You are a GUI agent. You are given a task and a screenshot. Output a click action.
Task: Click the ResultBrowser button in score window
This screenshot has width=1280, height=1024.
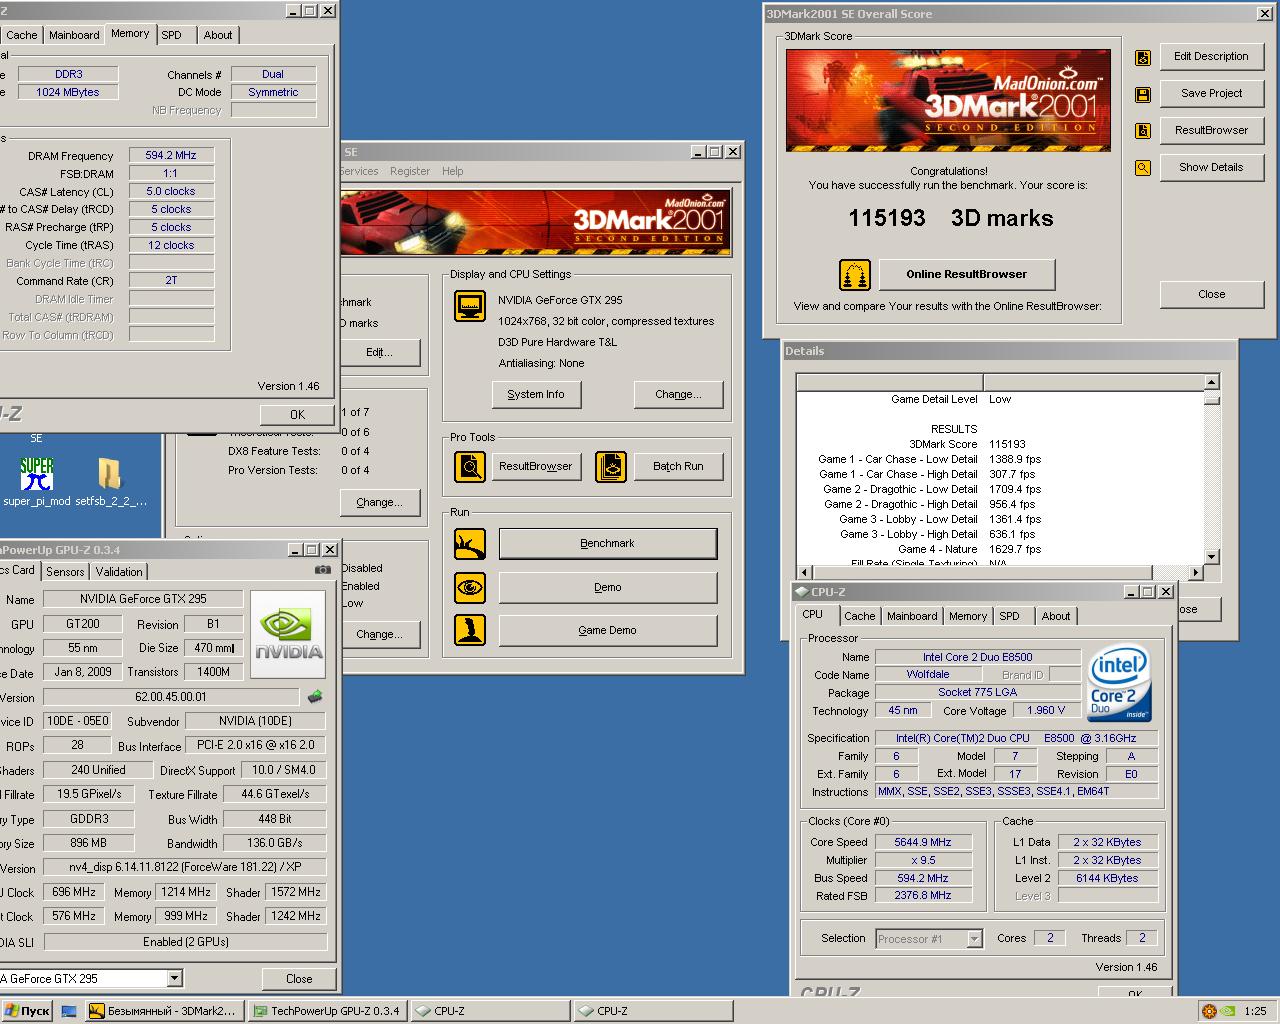[1211, 130]
